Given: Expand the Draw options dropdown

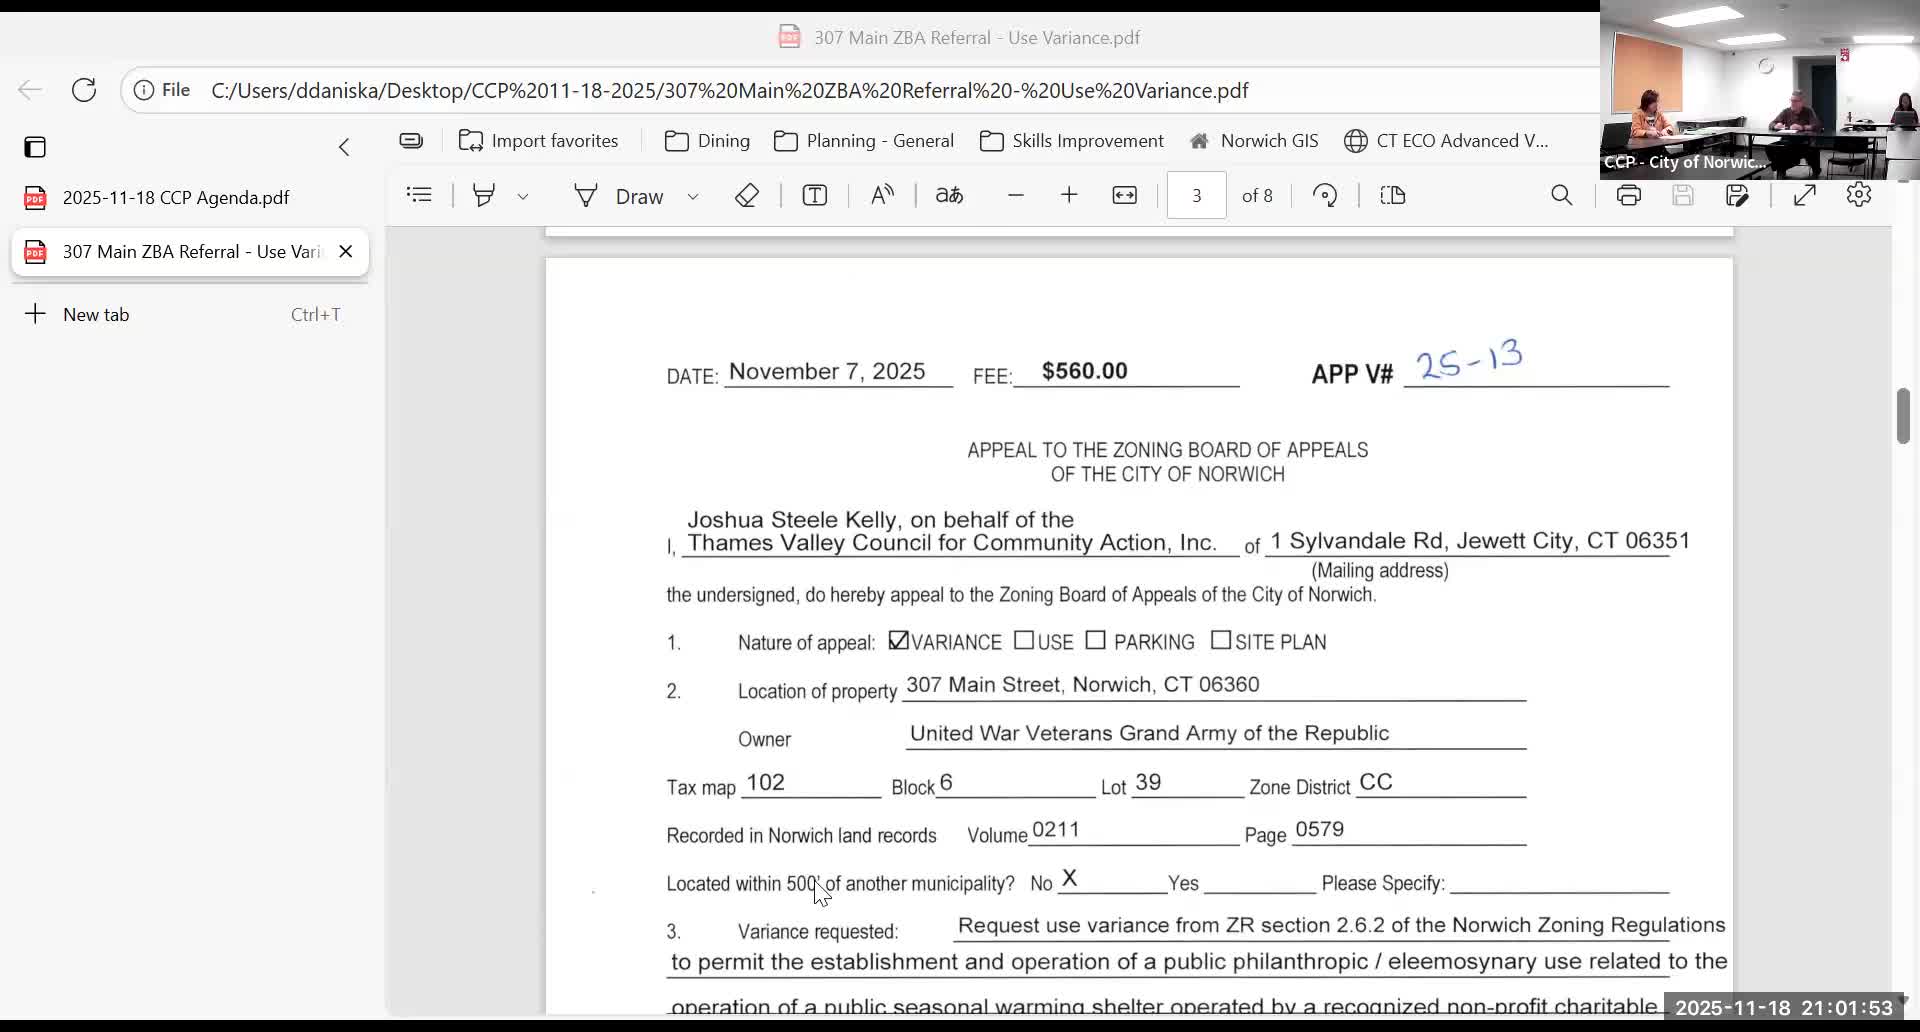Looking at the screenshot, I should point(693,197).
